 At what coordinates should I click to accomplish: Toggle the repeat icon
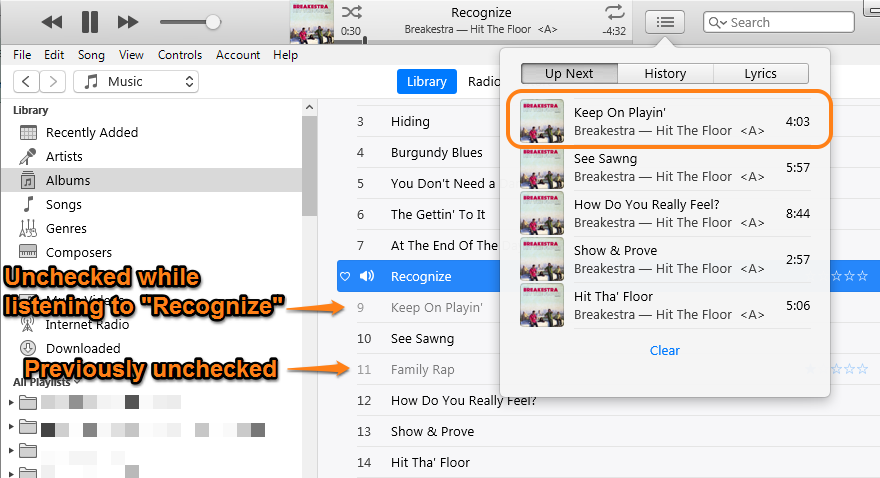point(615,12)
